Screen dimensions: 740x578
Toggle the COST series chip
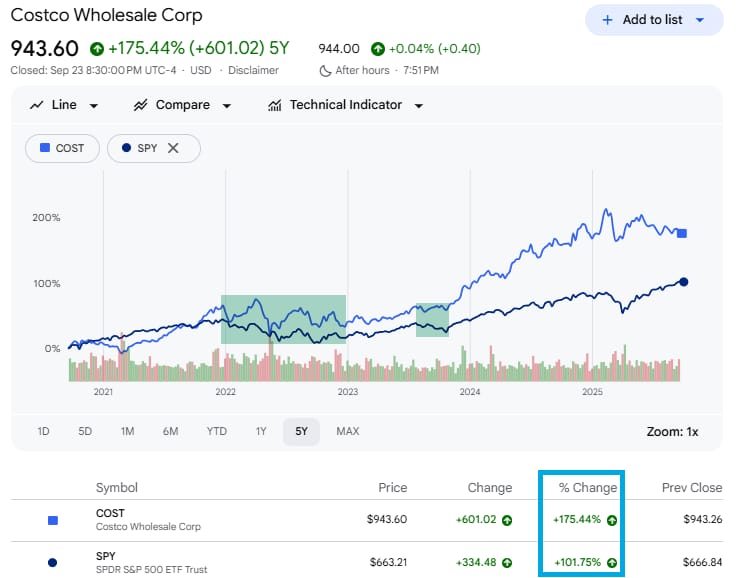(62, 148)
